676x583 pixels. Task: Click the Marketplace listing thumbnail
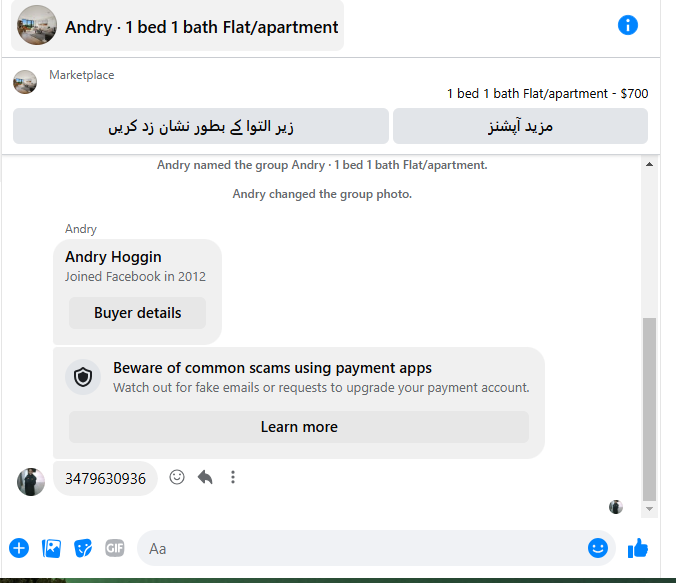(25, 82)
